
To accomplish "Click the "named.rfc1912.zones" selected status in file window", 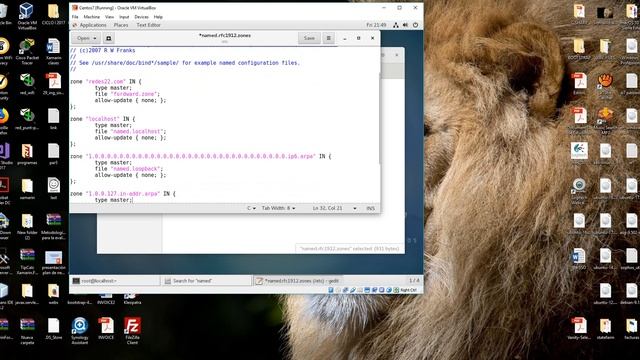I will [x=349, y=248].
